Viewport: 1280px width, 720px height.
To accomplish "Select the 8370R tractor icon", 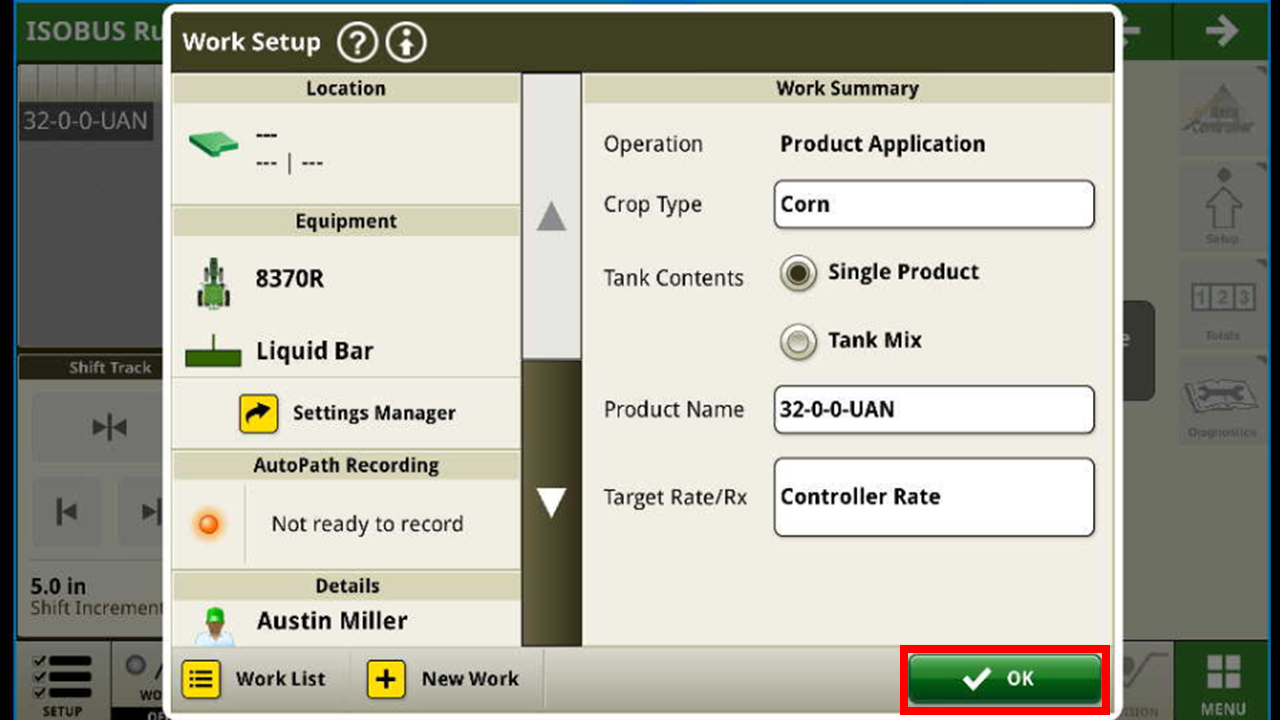I will pos(213,282).
